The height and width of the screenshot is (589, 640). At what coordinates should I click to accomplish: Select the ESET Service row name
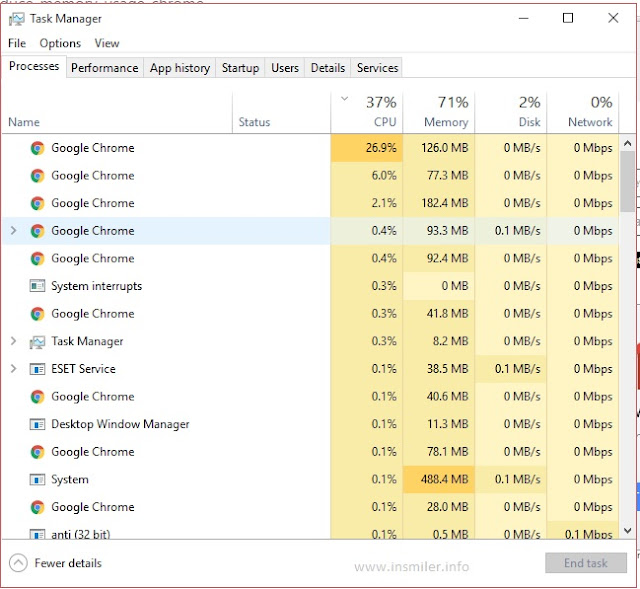[83, 369]
